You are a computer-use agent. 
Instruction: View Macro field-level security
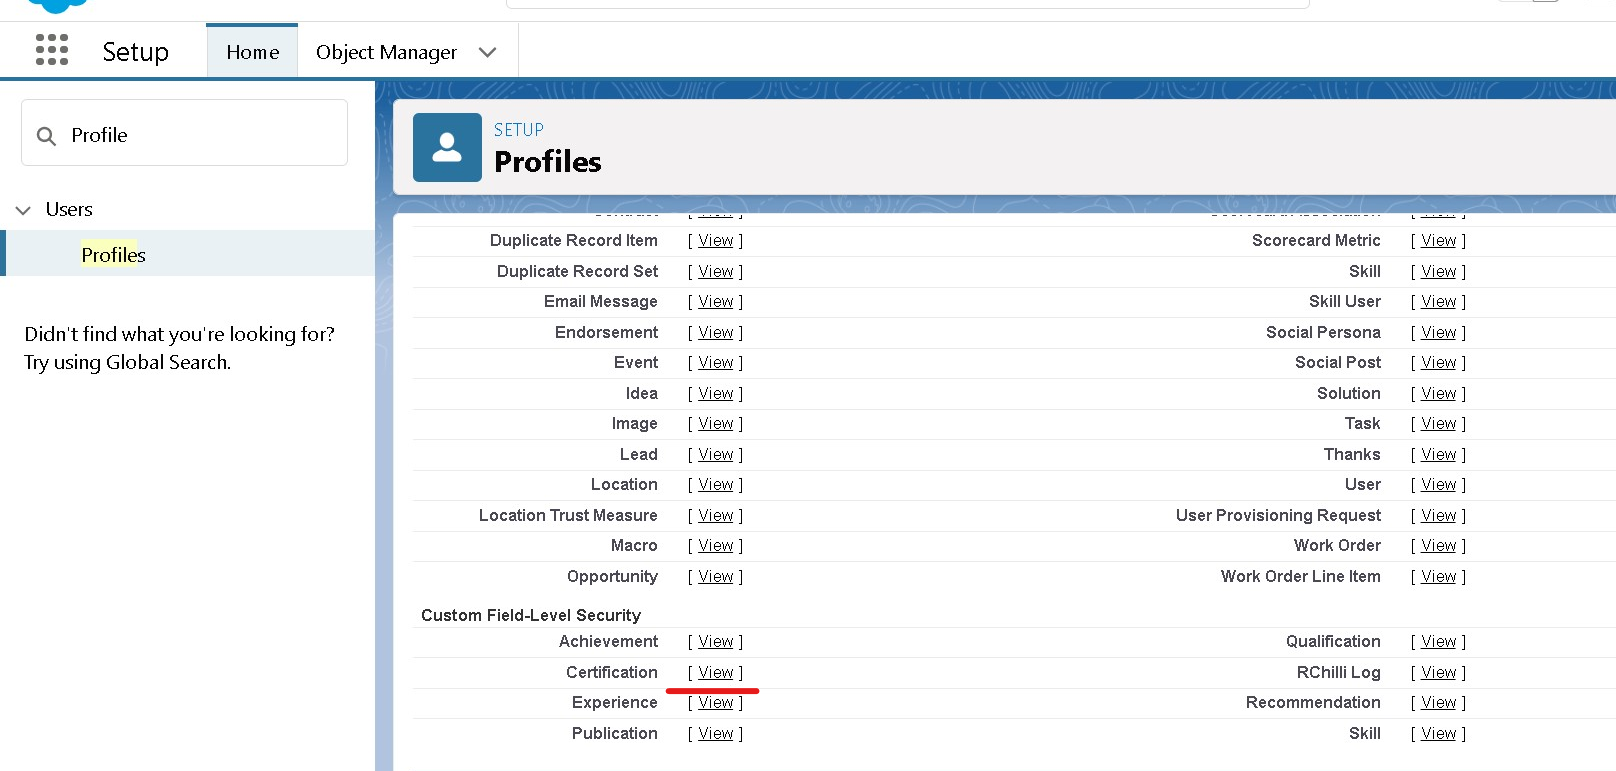(x=716, y=545)
